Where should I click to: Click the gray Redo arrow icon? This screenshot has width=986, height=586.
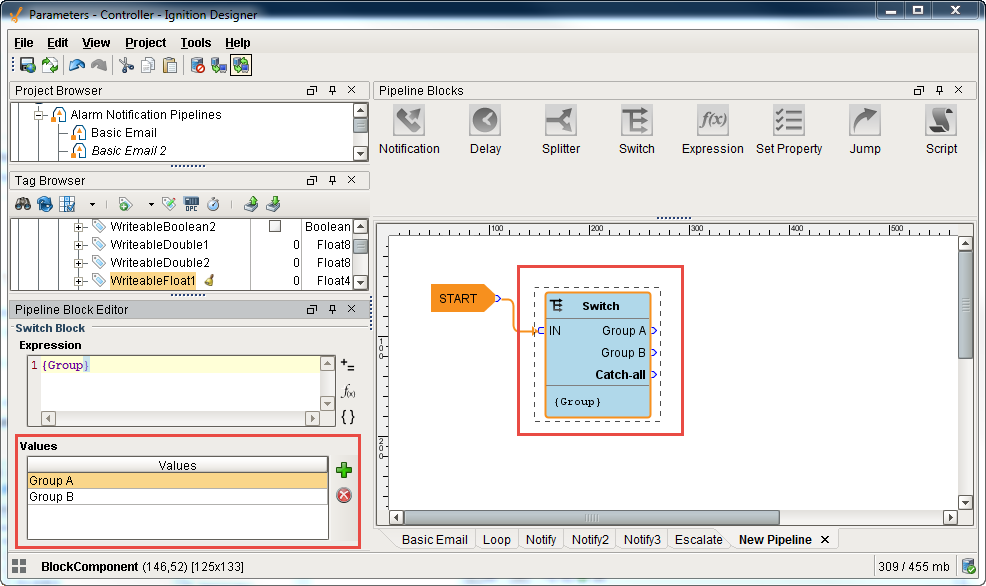point(99,65)
